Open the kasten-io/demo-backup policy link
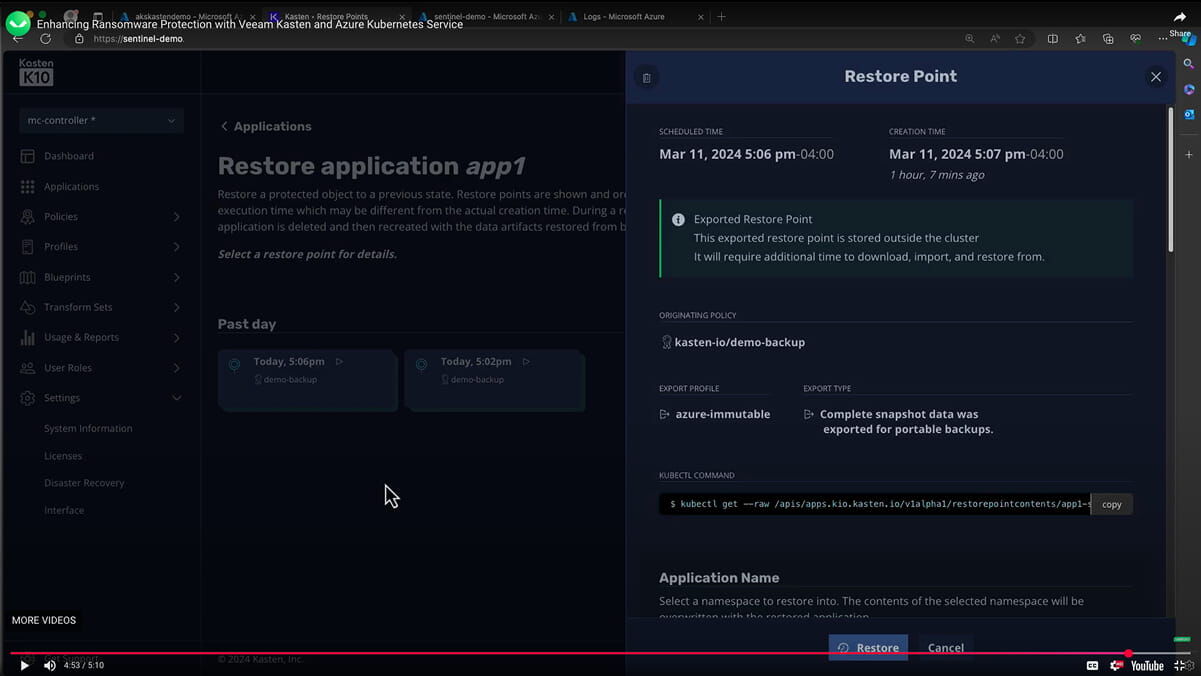This screenshot has width=1201, height=676. click(x=740, y=342)
